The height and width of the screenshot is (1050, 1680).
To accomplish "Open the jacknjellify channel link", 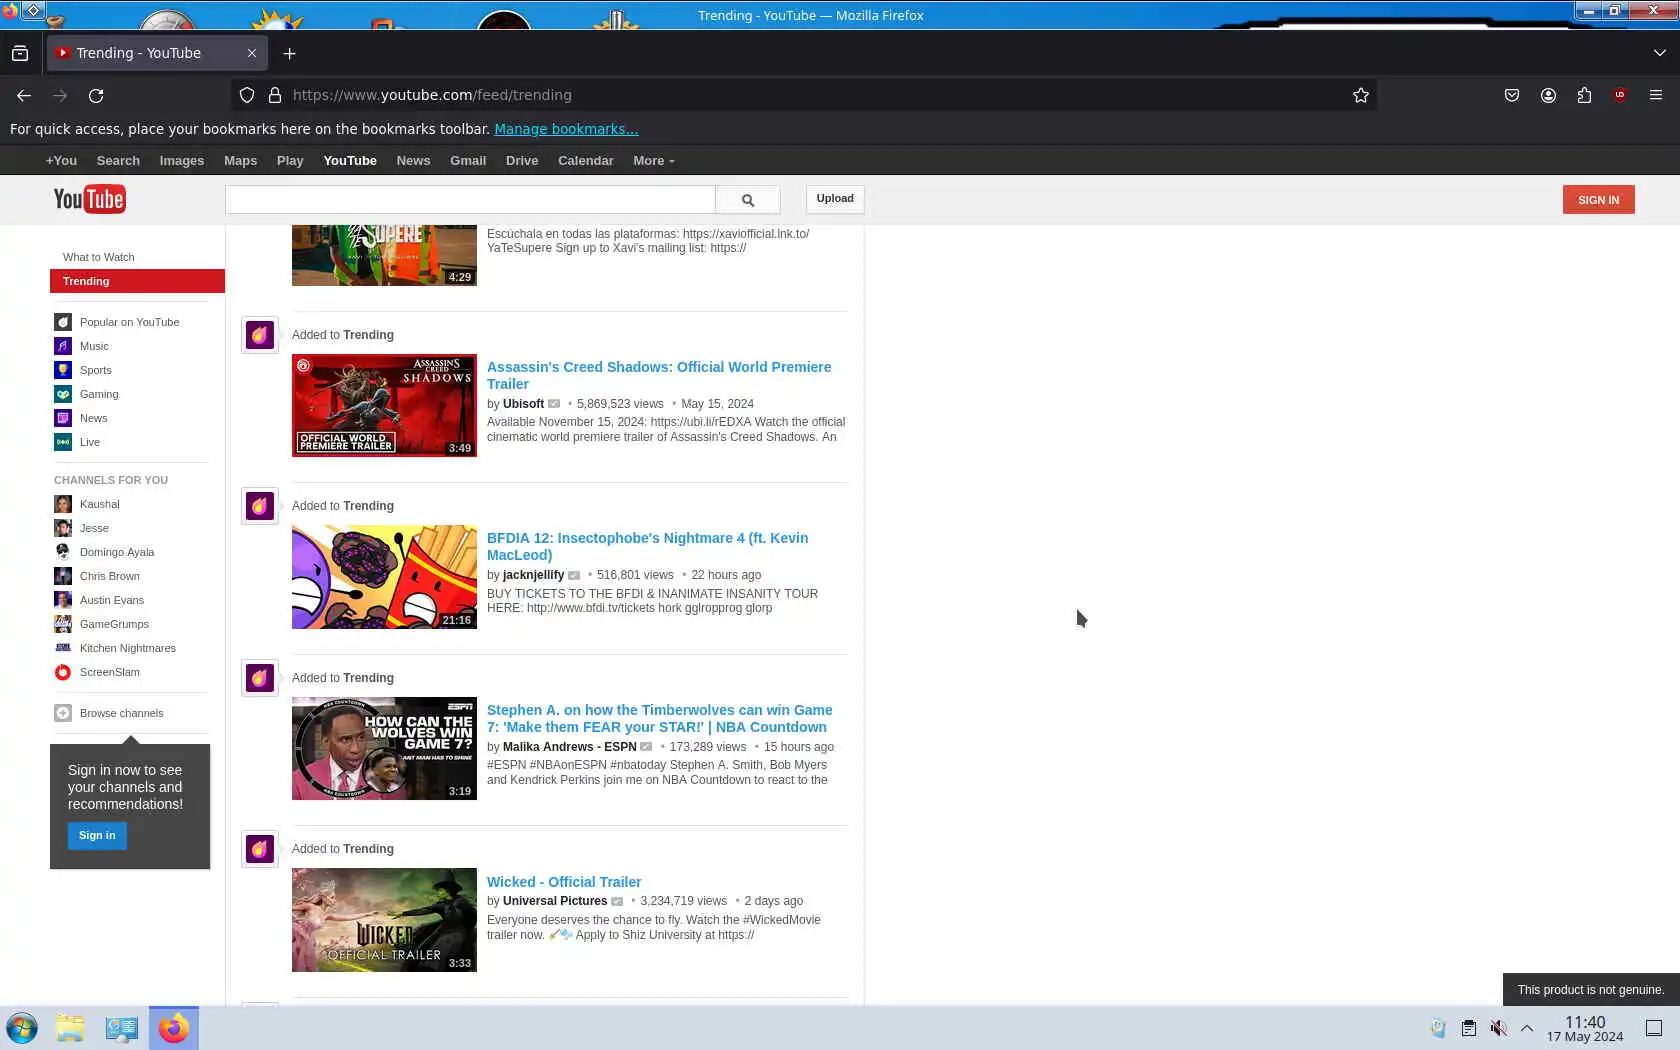I will [533, 575].
